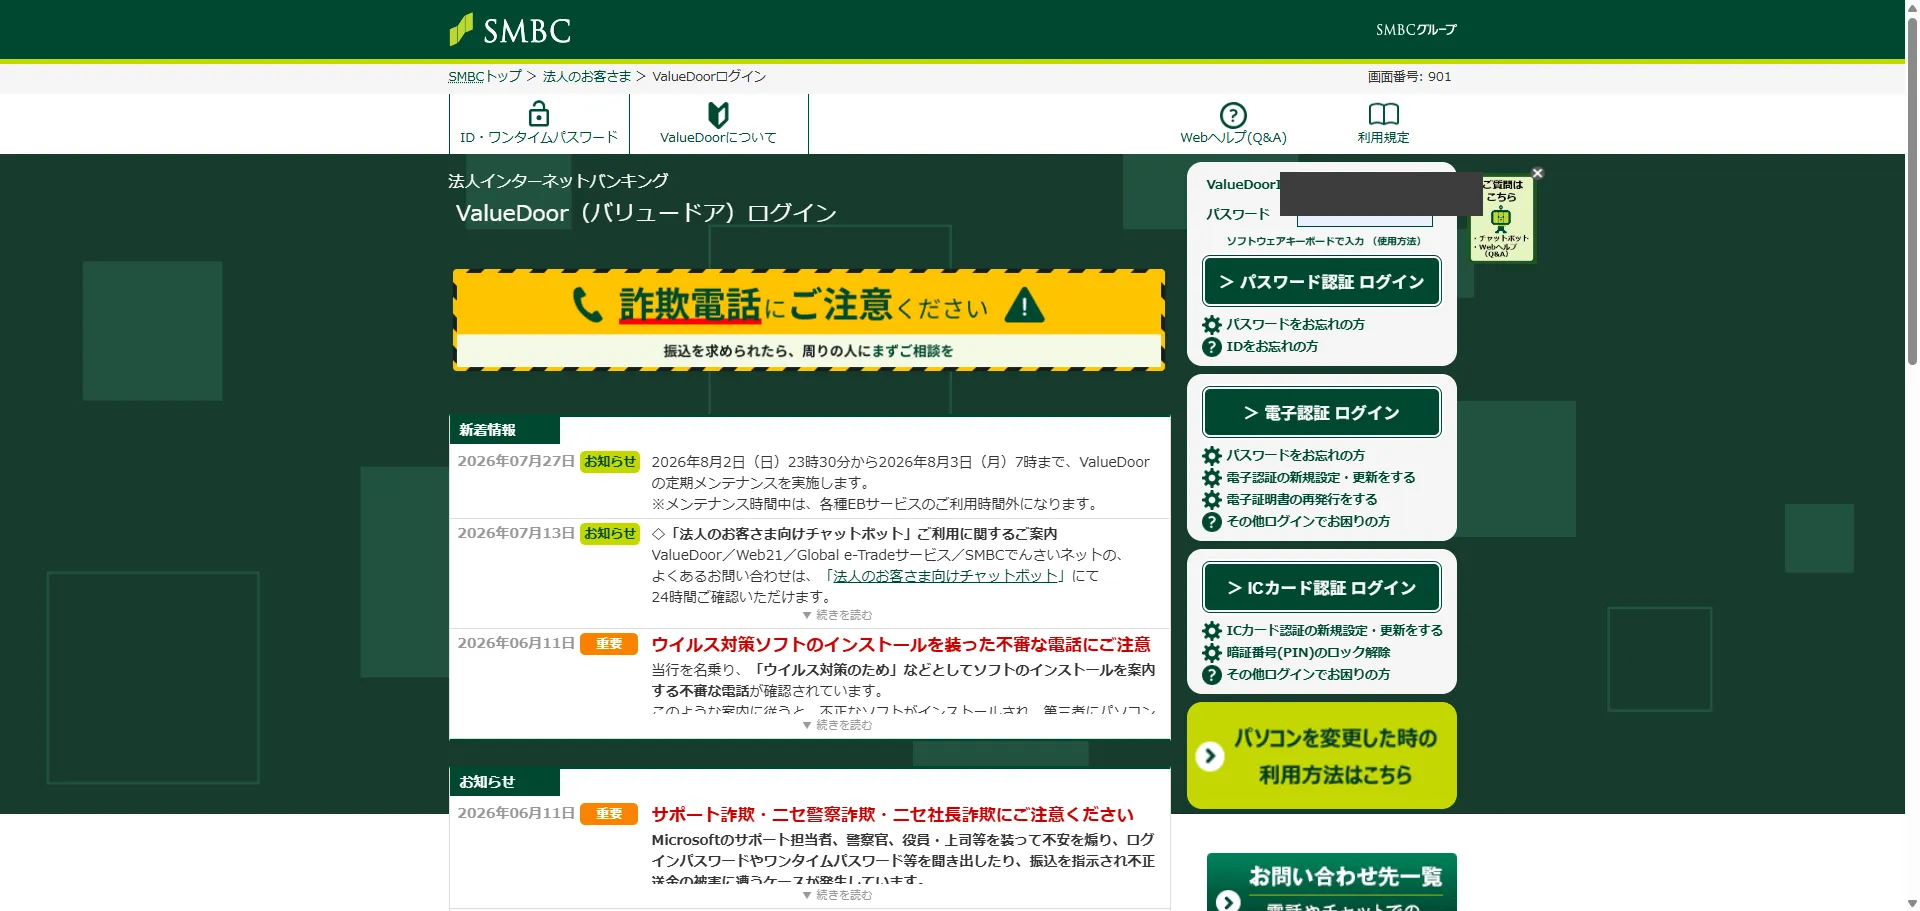Open 暗証番号(PIN)のロック解除 link
Viewport: 1920px width, 911px height.
click(1308, 653)
